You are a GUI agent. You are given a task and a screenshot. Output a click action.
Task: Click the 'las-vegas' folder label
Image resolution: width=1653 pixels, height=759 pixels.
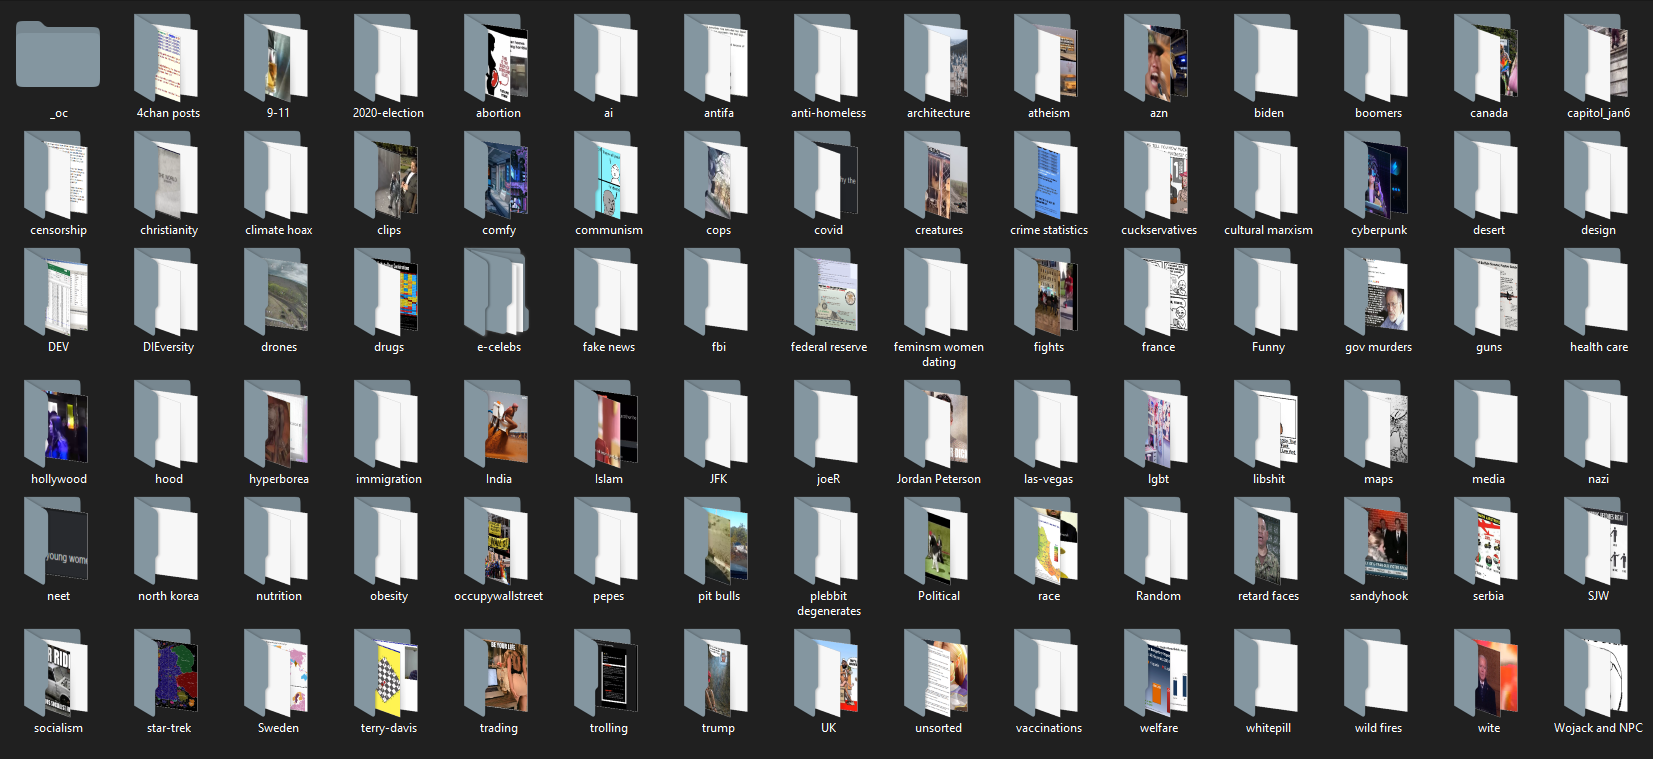tap(1048, 479)
